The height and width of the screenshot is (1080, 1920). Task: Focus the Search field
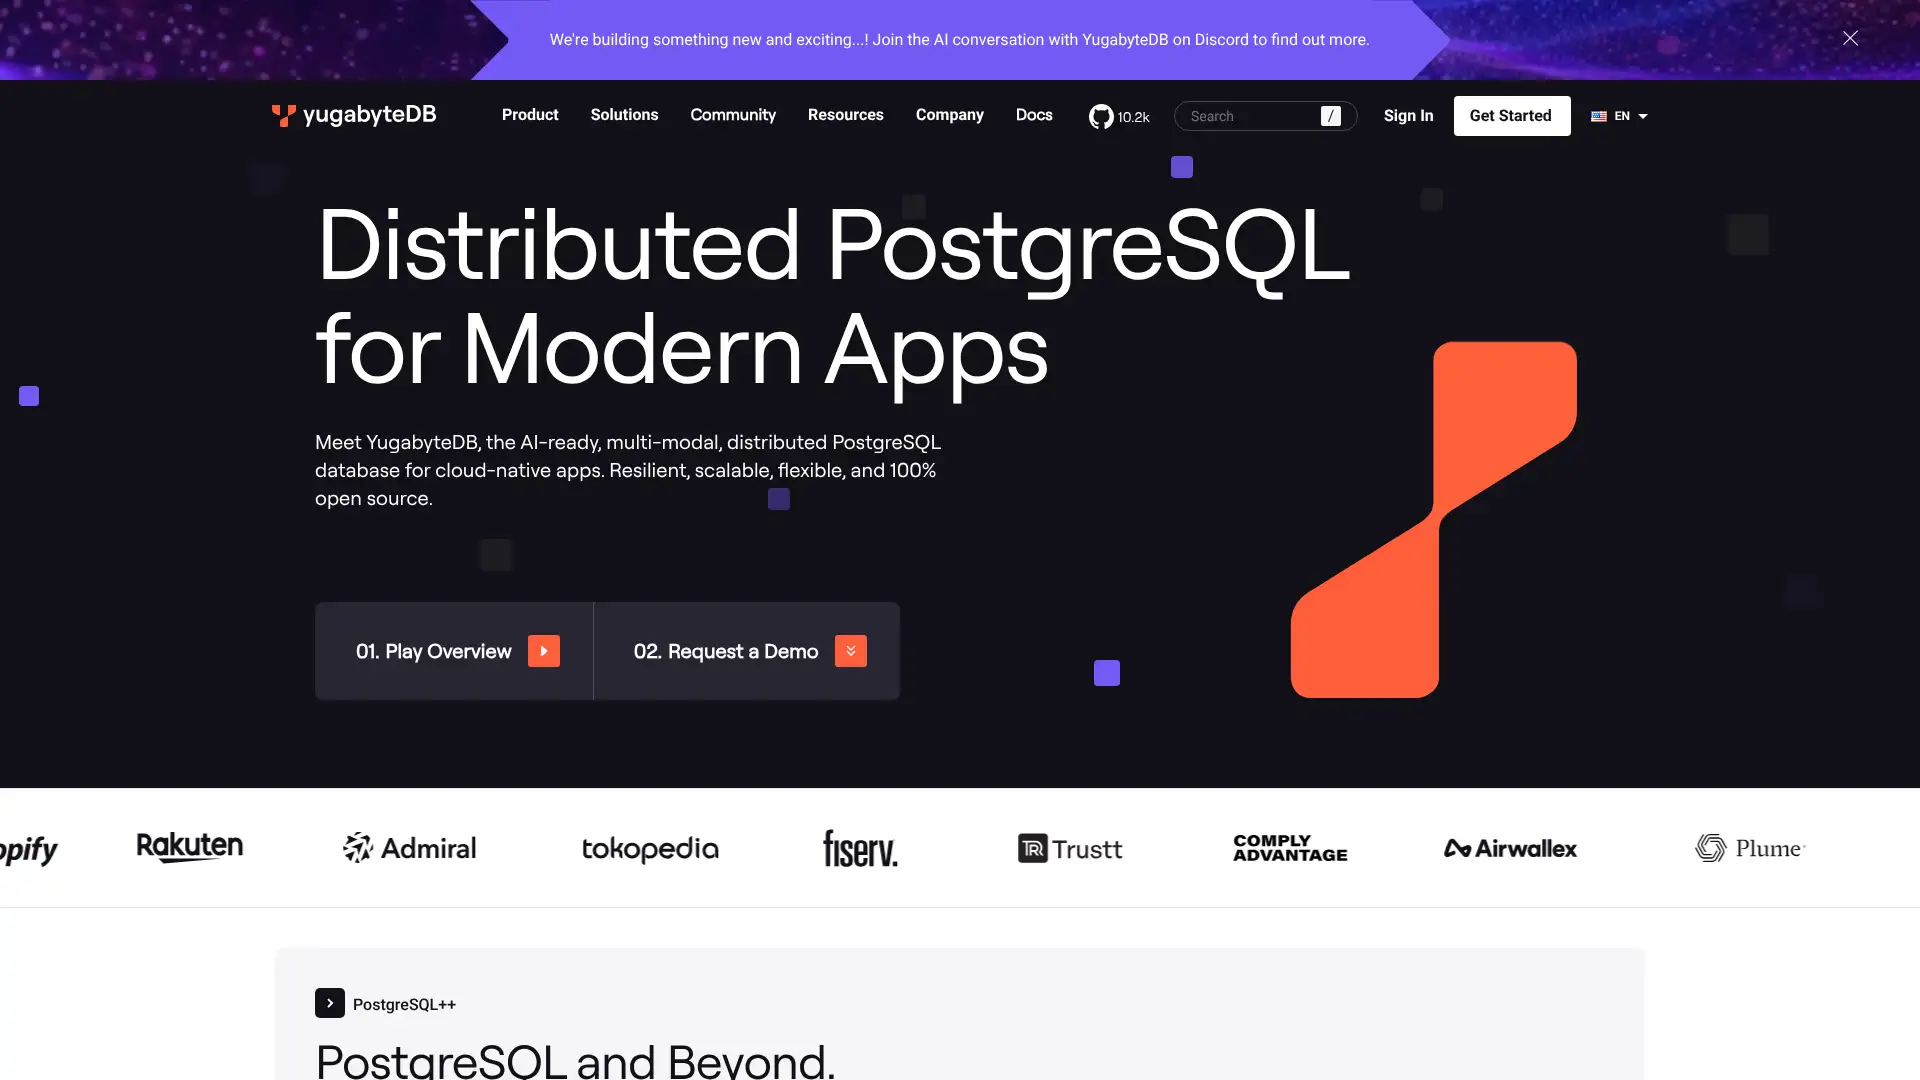tap(1265, 116)
